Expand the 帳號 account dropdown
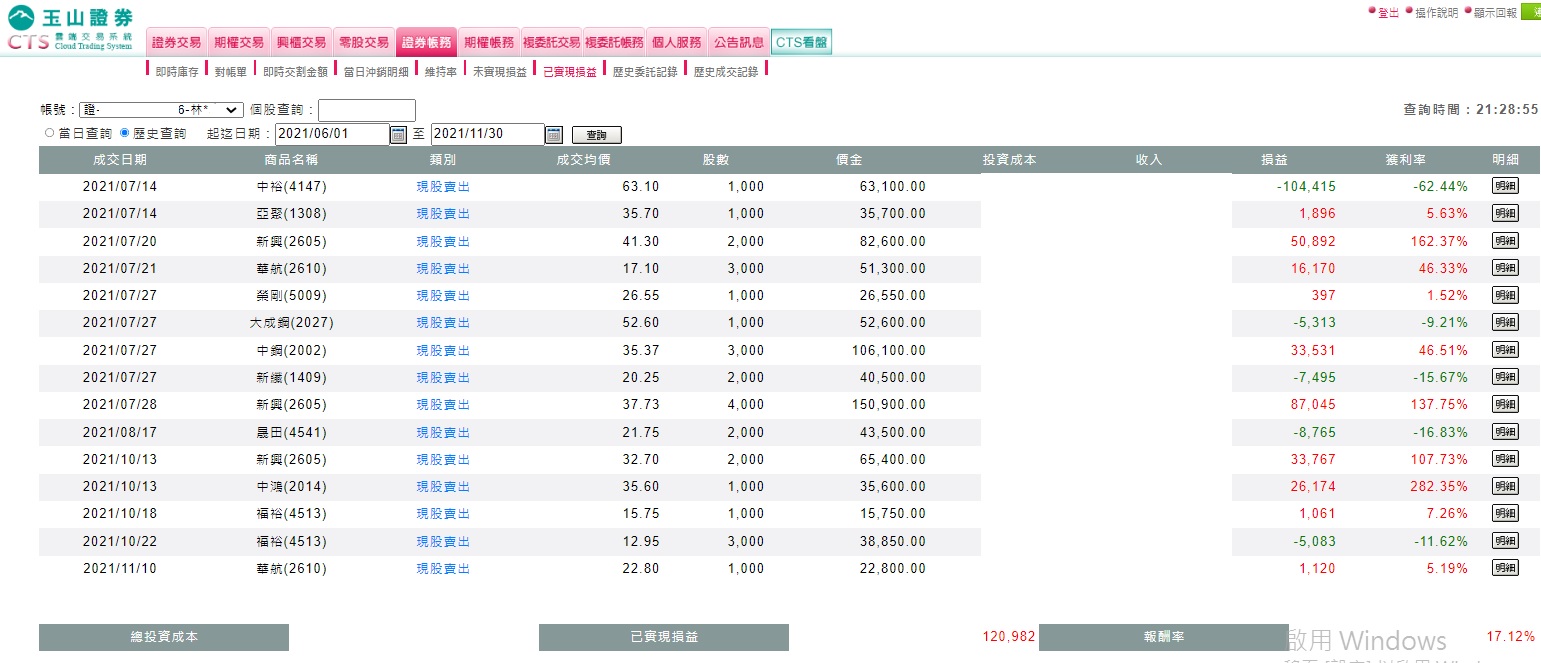 coord(162,110)
